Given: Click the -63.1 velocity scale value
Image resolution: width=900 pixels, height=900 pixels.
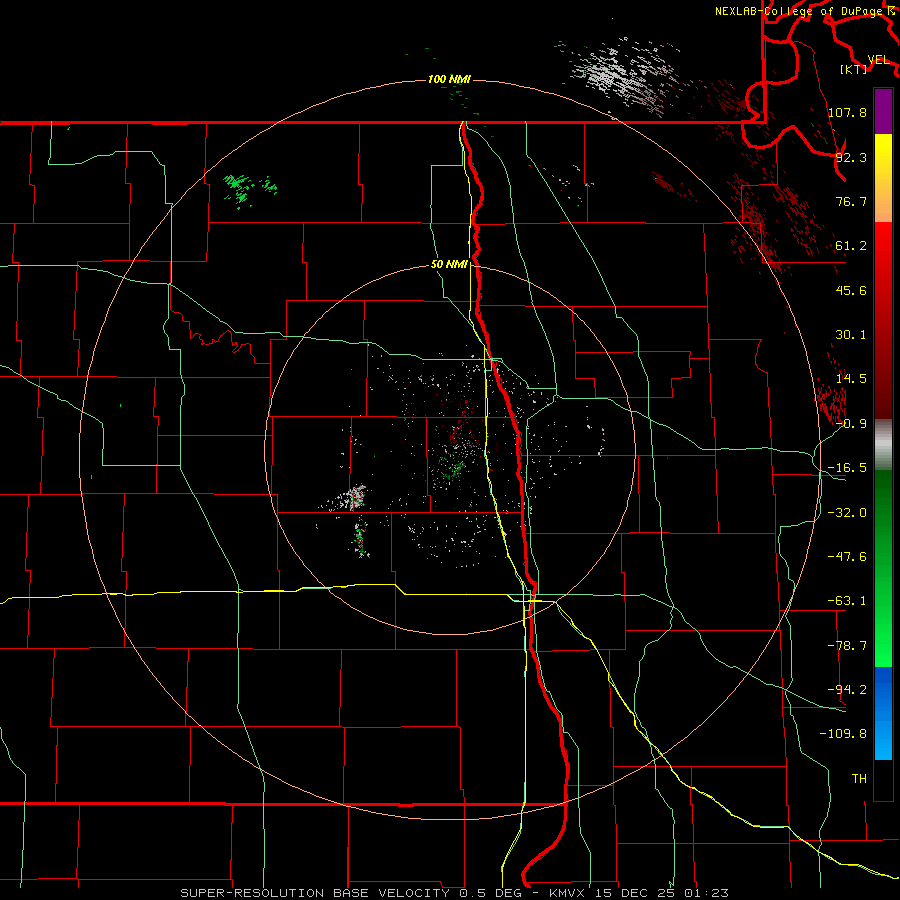Looking at the screenshot, I should click(x=847, y=601).
